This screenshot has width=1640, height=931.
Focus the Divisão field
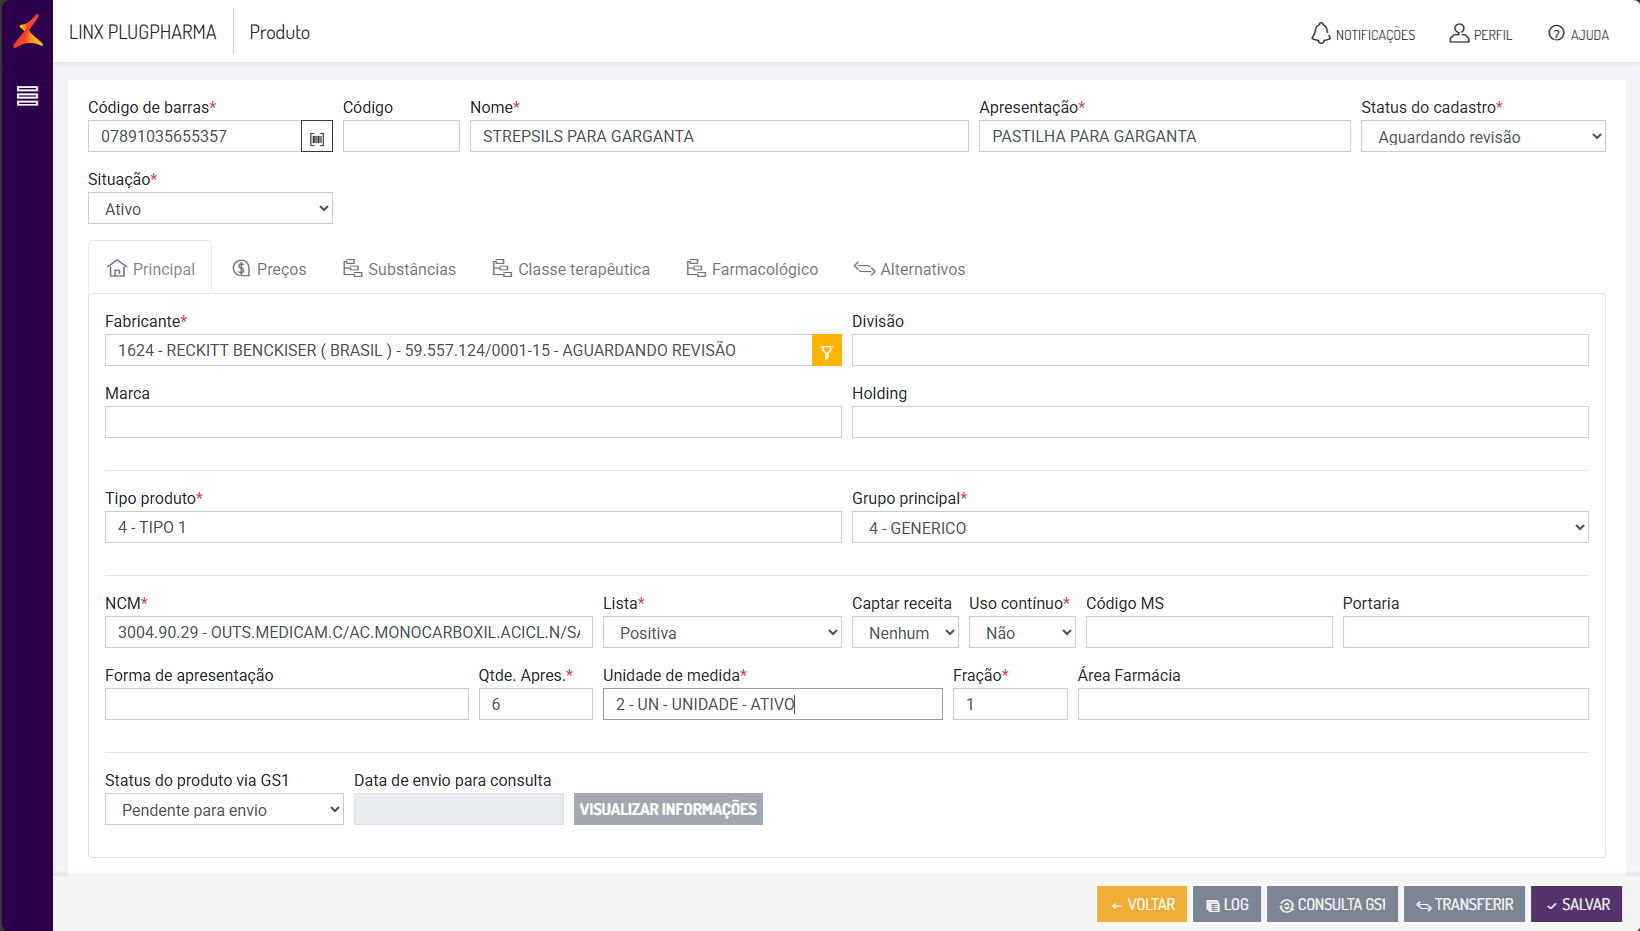tap(1220, 350)
